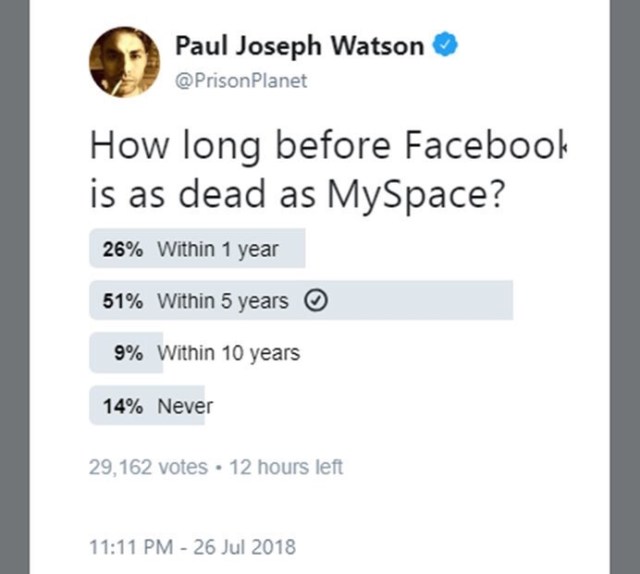The width and height of the screenshot is (640, 574).
Task: Click the "29,162 votes" count
Action: (148, 467)
